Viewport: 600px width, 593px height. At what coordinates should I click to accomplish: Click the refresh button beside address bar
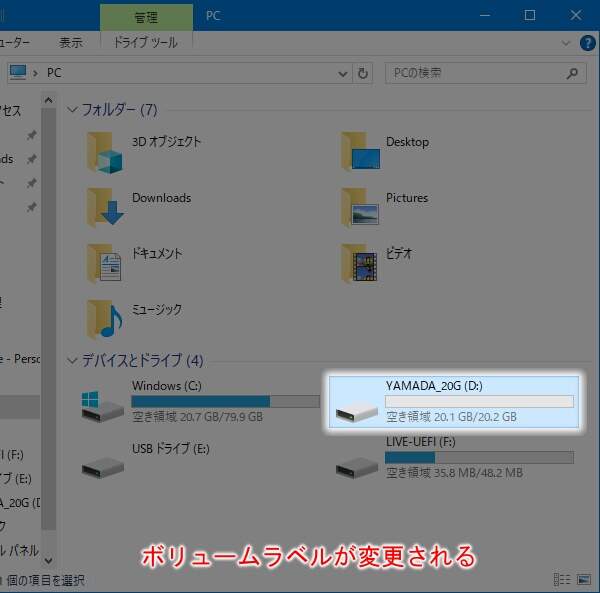[x=362, y=73]
